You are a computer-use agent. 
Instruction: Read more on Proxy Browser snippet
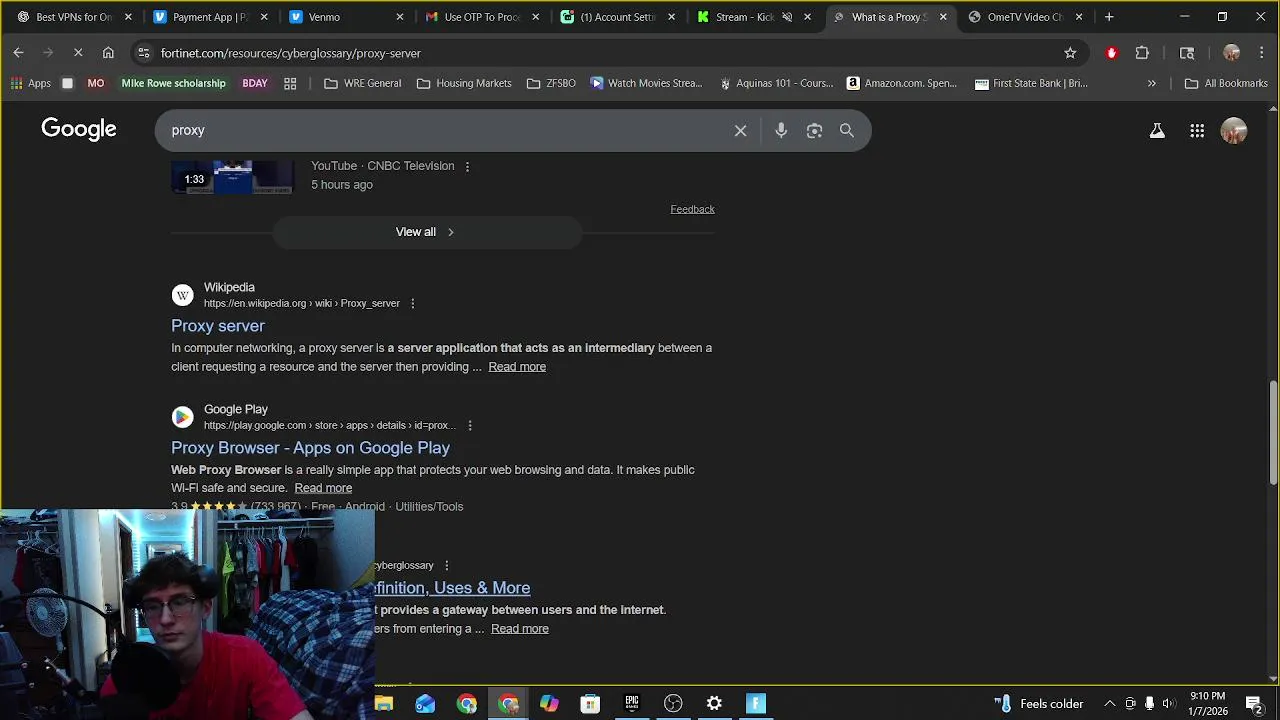323,488
